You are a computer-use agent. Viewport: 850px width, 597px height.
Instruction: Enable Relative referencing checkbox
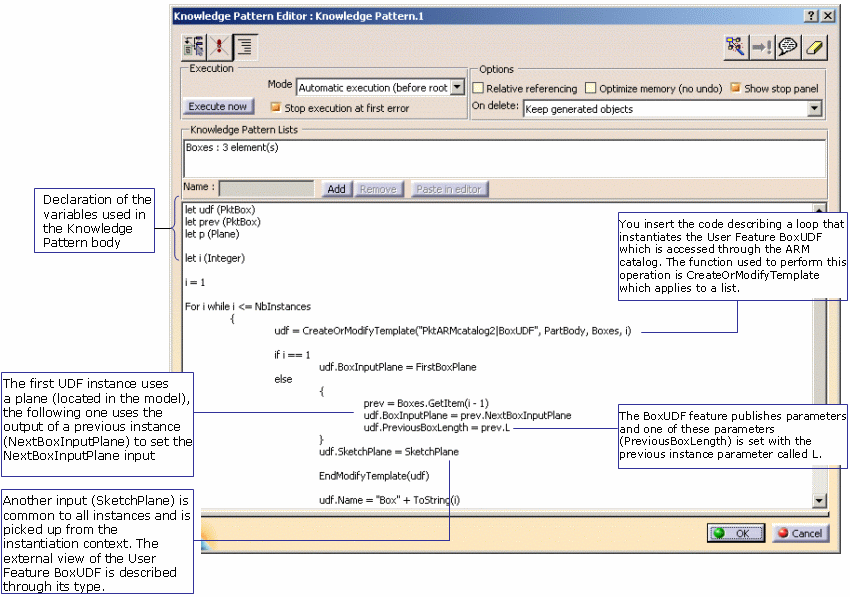(478, 89)
